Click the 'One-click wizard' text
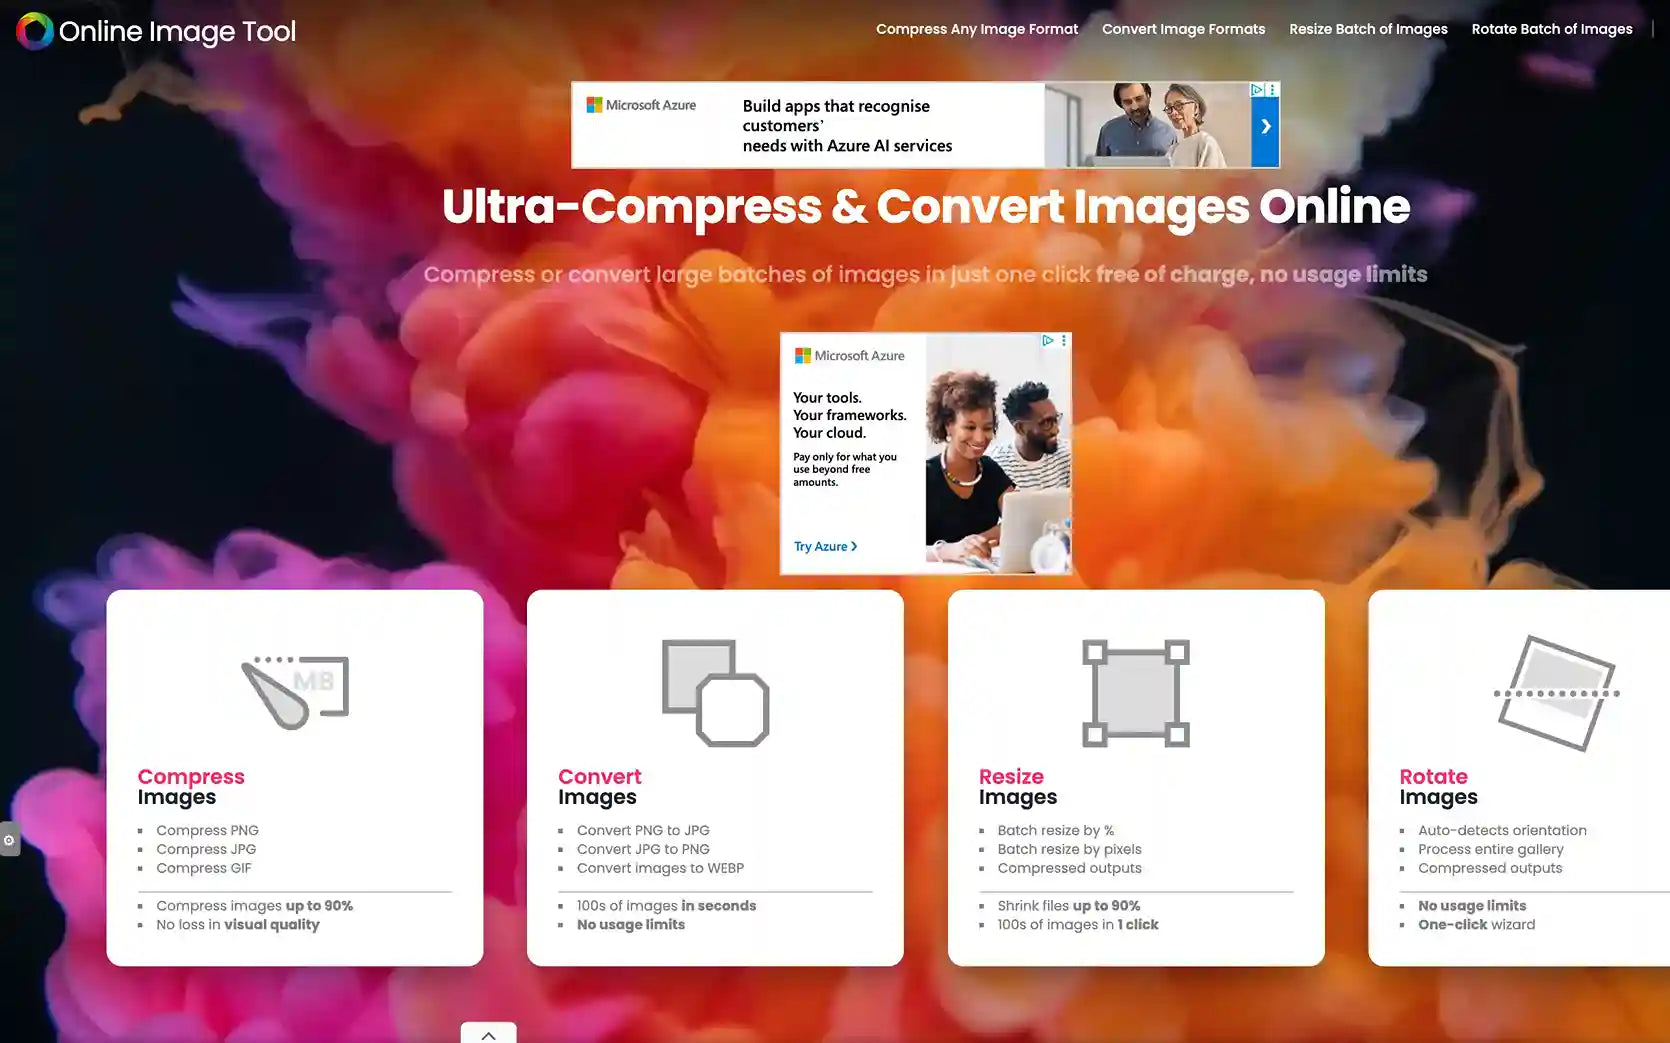The image size is (1670, 1043). tap(1476, 925)
